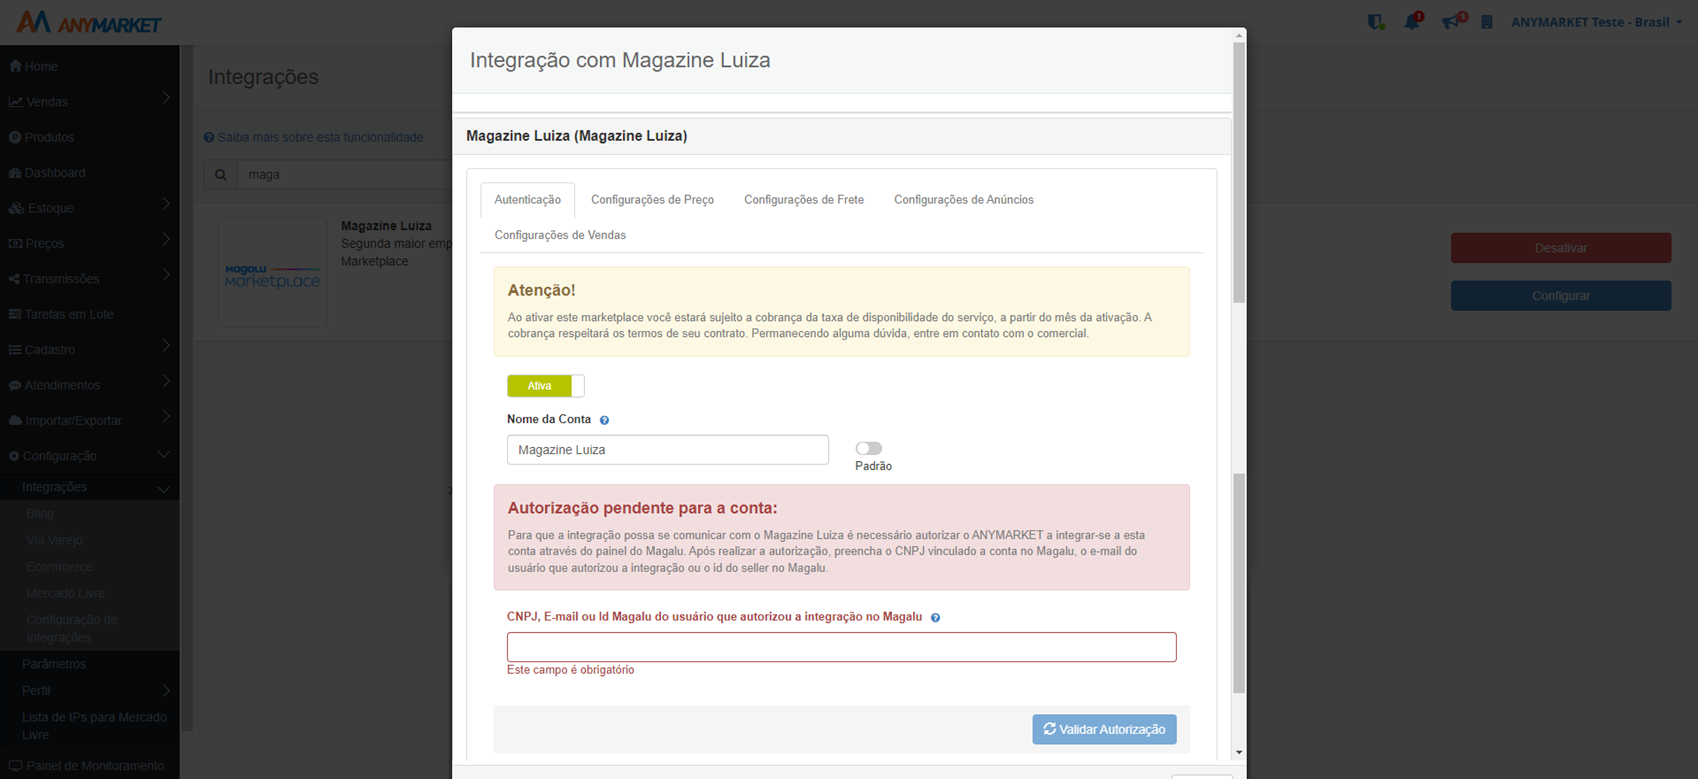Click the integrations search field
Screen dimensions: 1698x779
tap(344, 174)
